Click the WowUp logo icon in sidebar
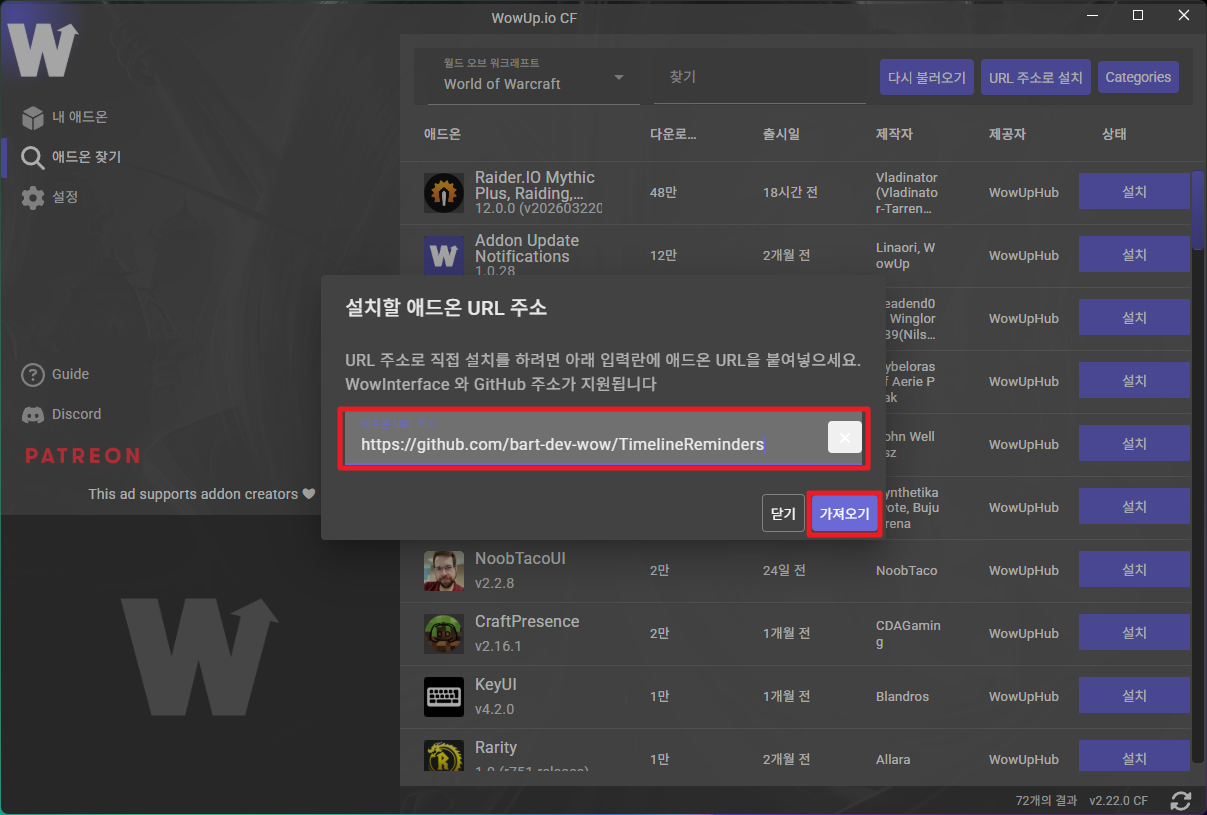Screen dimensions: 1207x815 [43, 49]
